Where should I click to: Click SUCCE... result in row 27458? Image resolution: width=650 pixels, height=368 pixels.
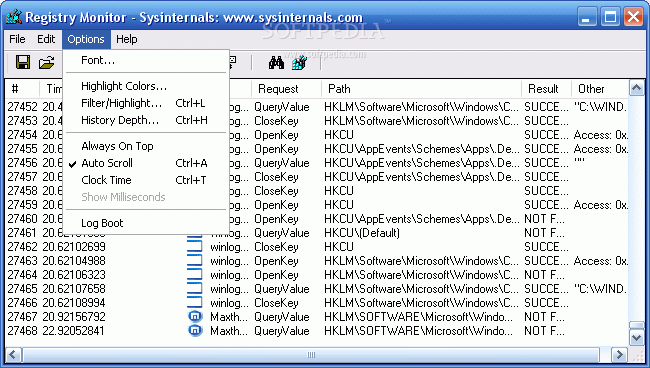546,191
